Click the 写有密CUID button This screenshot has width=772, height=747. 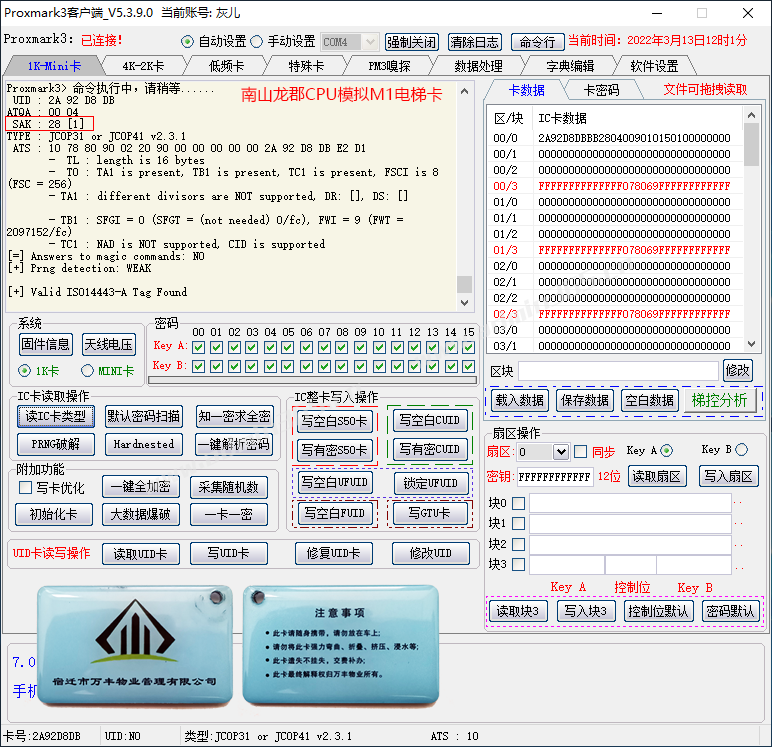coord(429,449)
